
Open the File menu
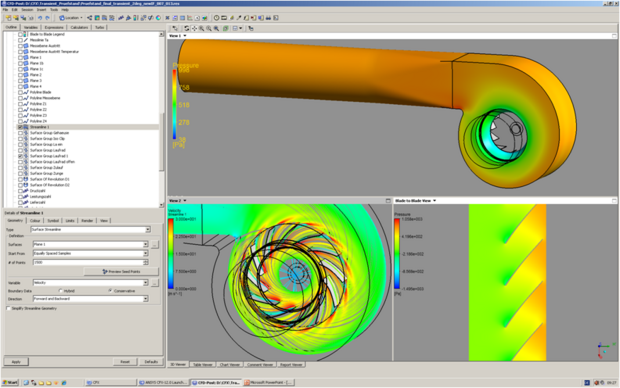click(5, 9)
